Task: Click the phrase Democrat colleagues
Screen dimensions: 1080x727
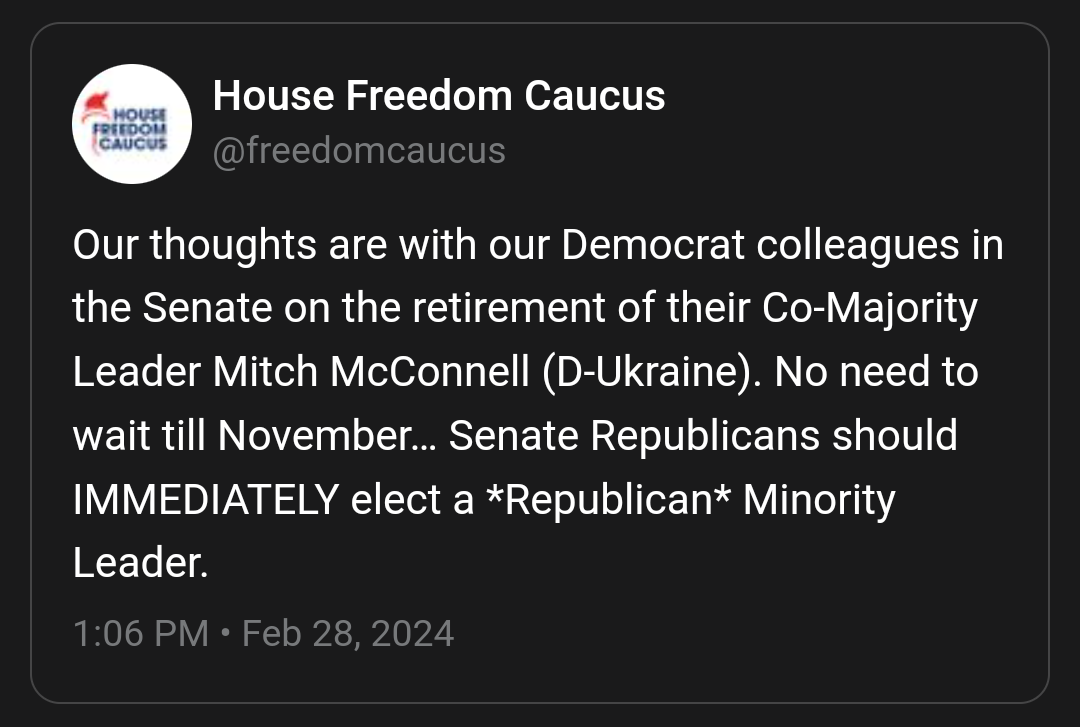Action: (760, 245)
